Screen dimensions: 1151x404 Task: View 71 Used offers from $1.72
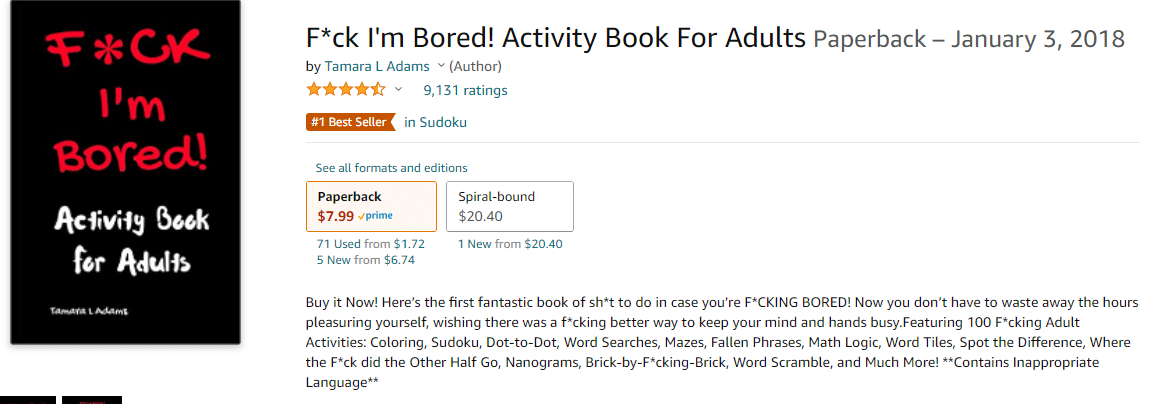pyautogui.click(x=371, y=244)
